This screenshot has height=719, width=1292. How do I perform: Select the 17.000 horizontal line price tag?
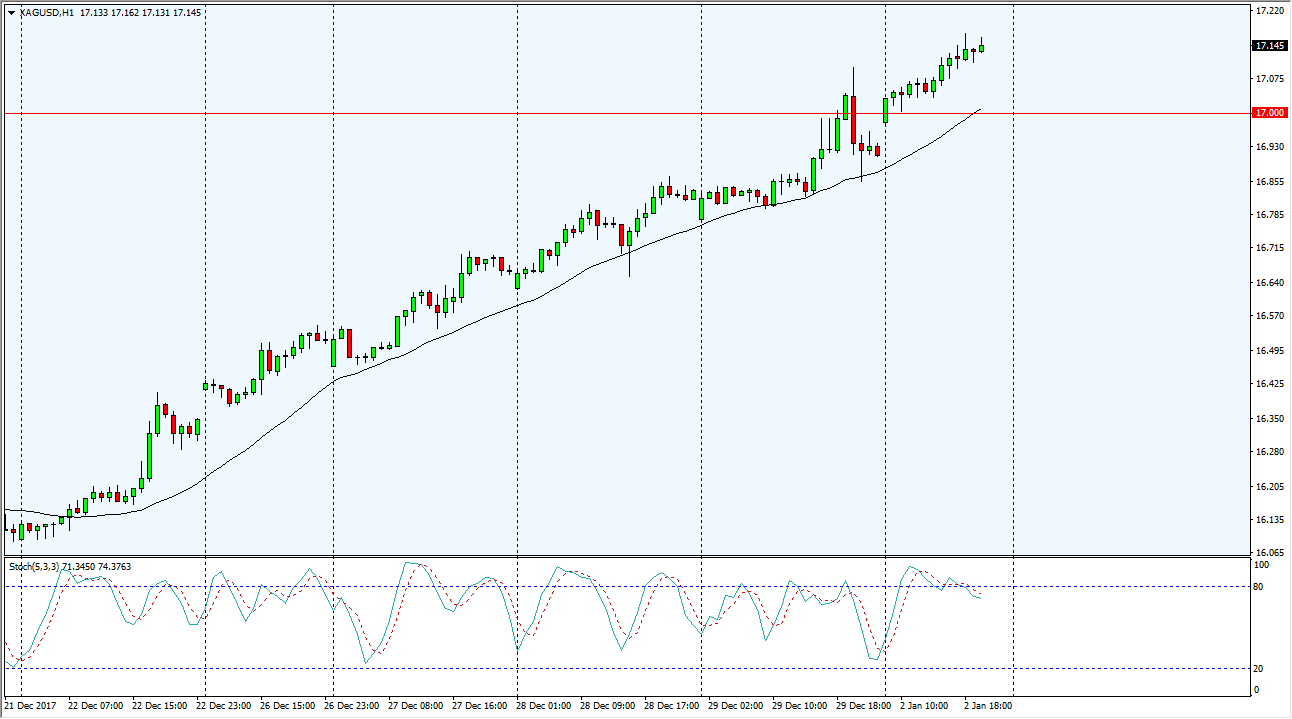(1269, 113)
